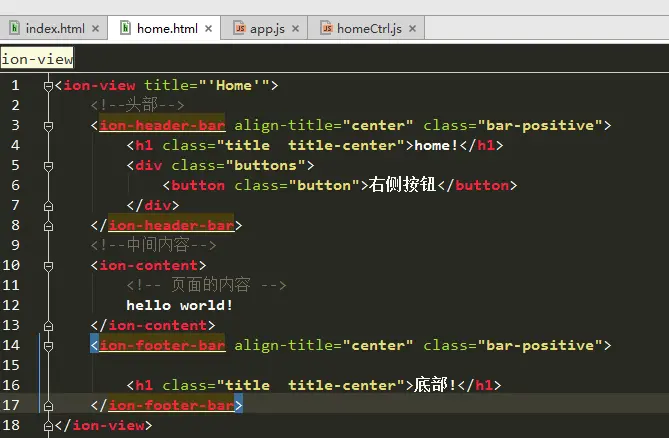Click the fold end marker on line 17
This screenshot has height=438, width=669.
coord(48,406)
